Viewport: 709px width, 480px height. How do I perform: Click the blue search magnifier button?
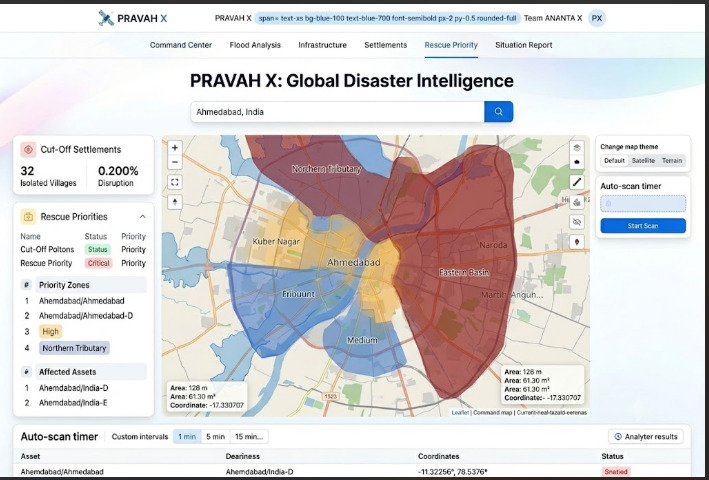click(498, 112)
